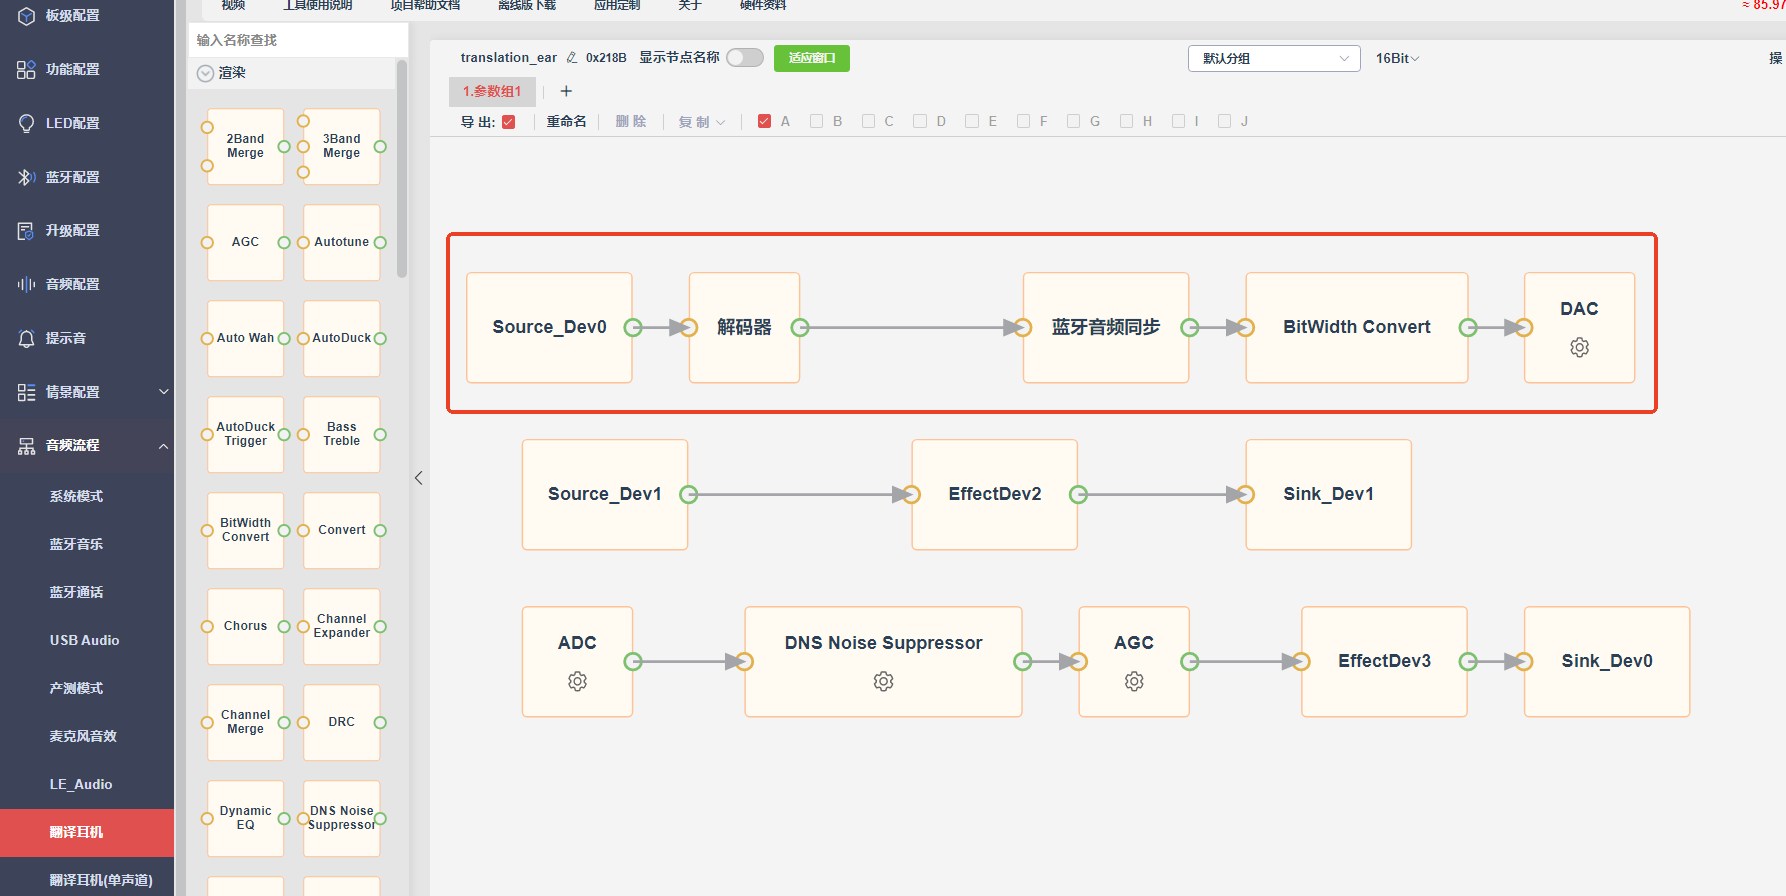Toggle show node names switch

[x=744, y=58]
